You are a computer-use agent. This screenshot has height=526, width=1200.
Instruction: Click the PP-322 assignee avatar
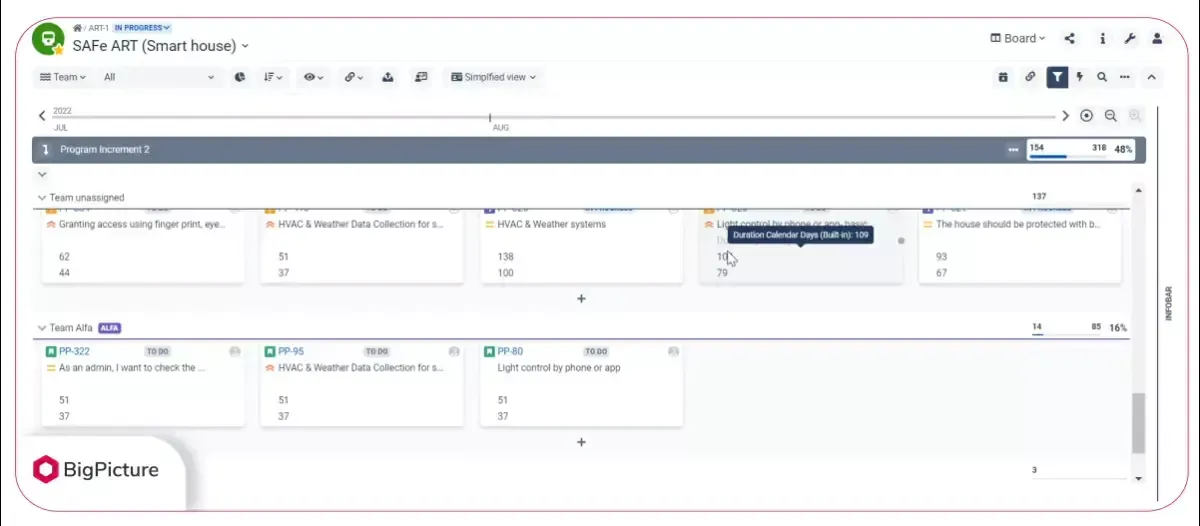[x=235, y=352]
